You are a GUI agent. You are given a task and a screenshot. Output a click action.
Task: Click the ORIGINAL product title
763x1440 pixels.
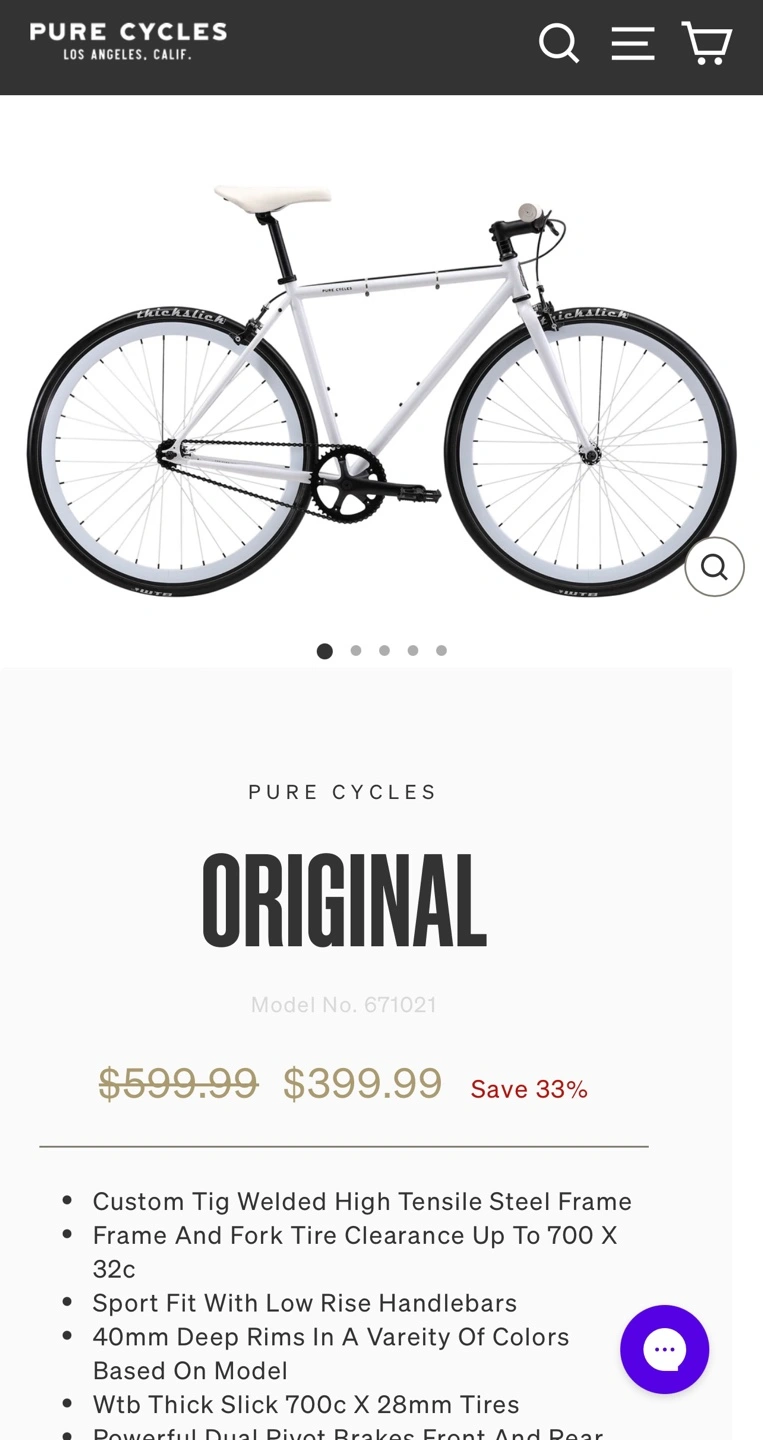coord(343,900)
